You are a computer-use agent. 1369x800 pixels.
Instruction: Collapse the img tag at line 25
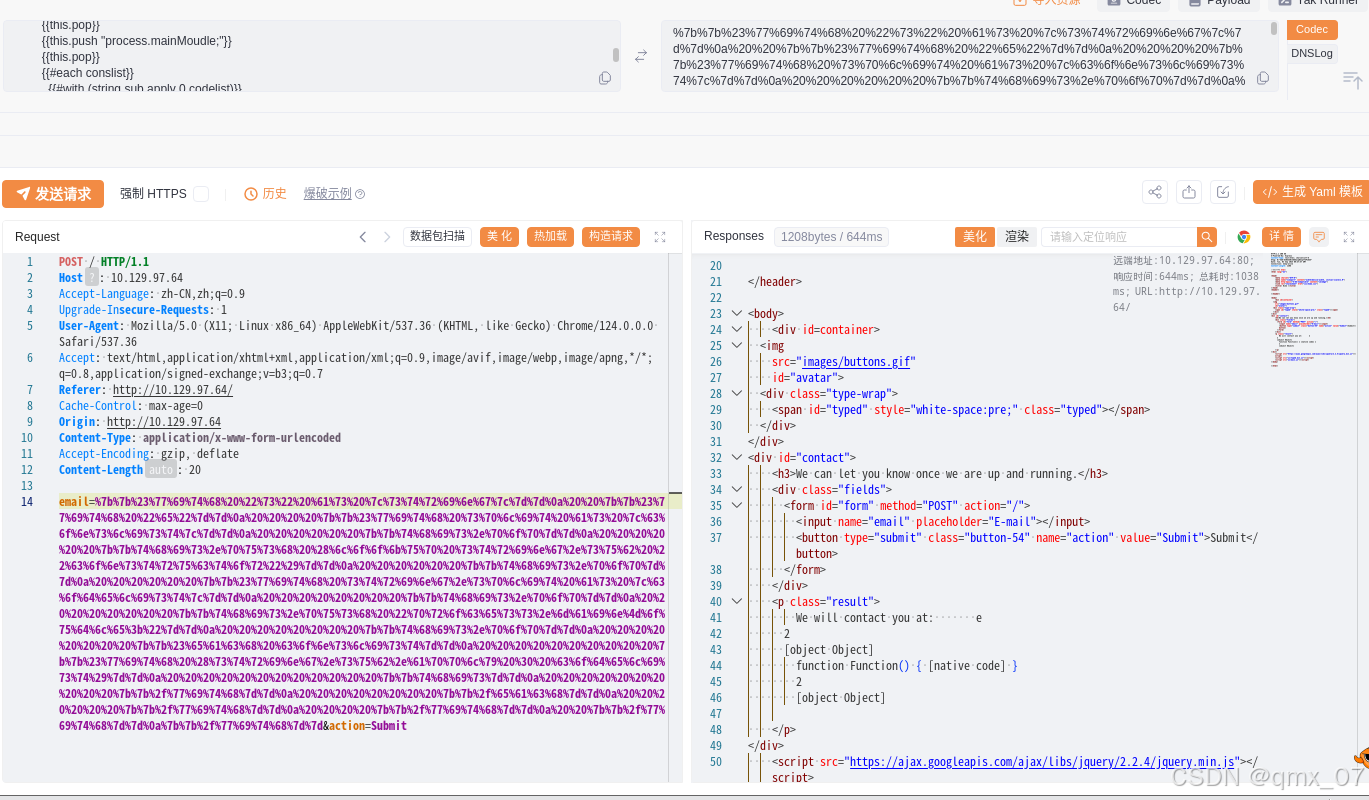tap(737, 346)
